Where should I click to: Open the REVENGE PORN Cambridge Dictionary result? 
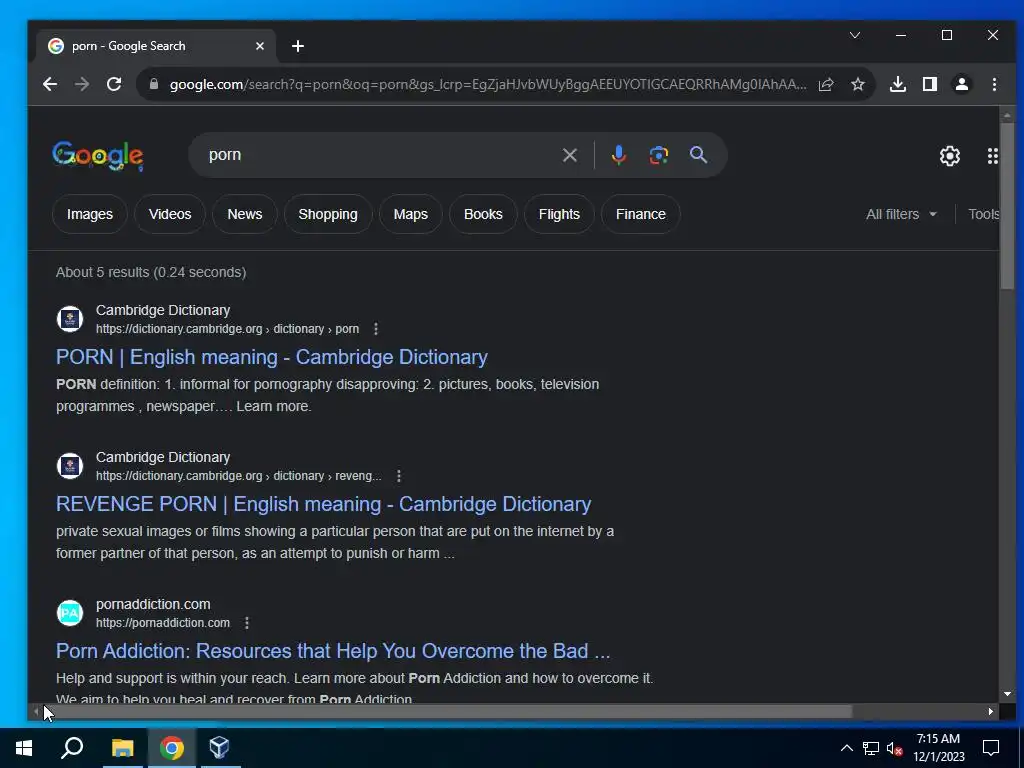coord(323,504)
